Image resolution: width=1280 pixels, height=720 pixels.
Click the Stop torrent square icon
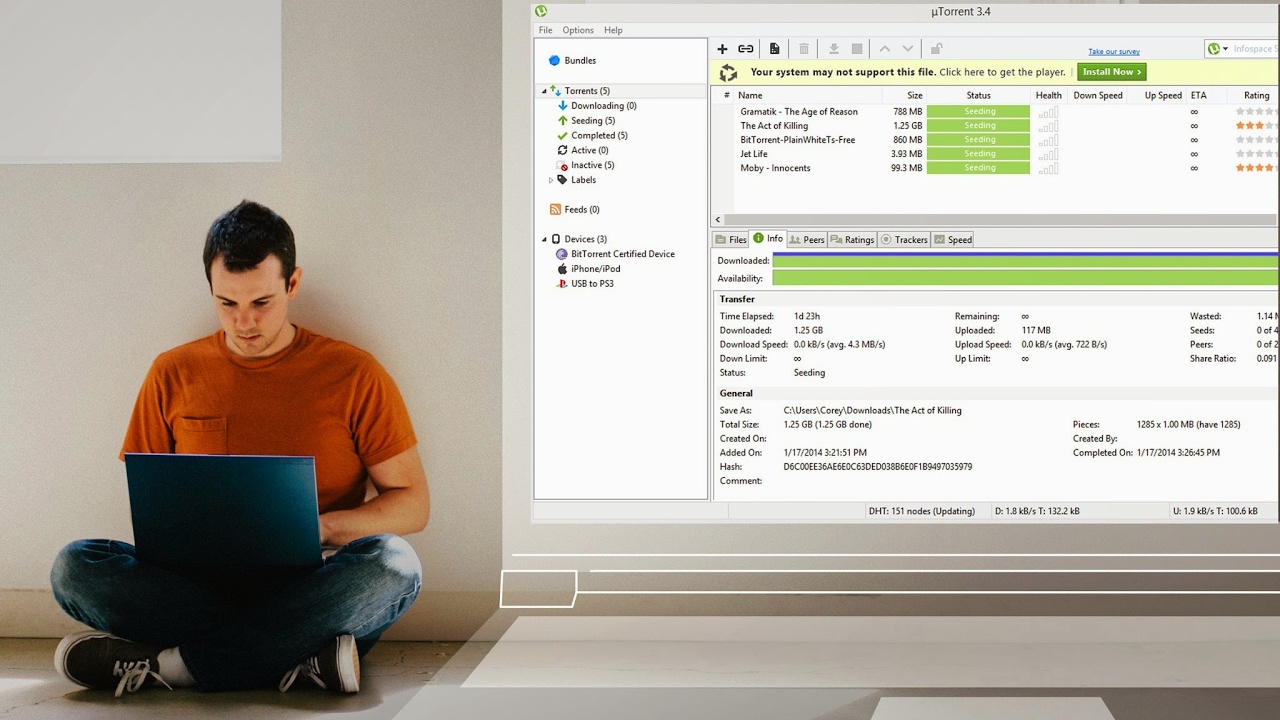tap(857, 49)
